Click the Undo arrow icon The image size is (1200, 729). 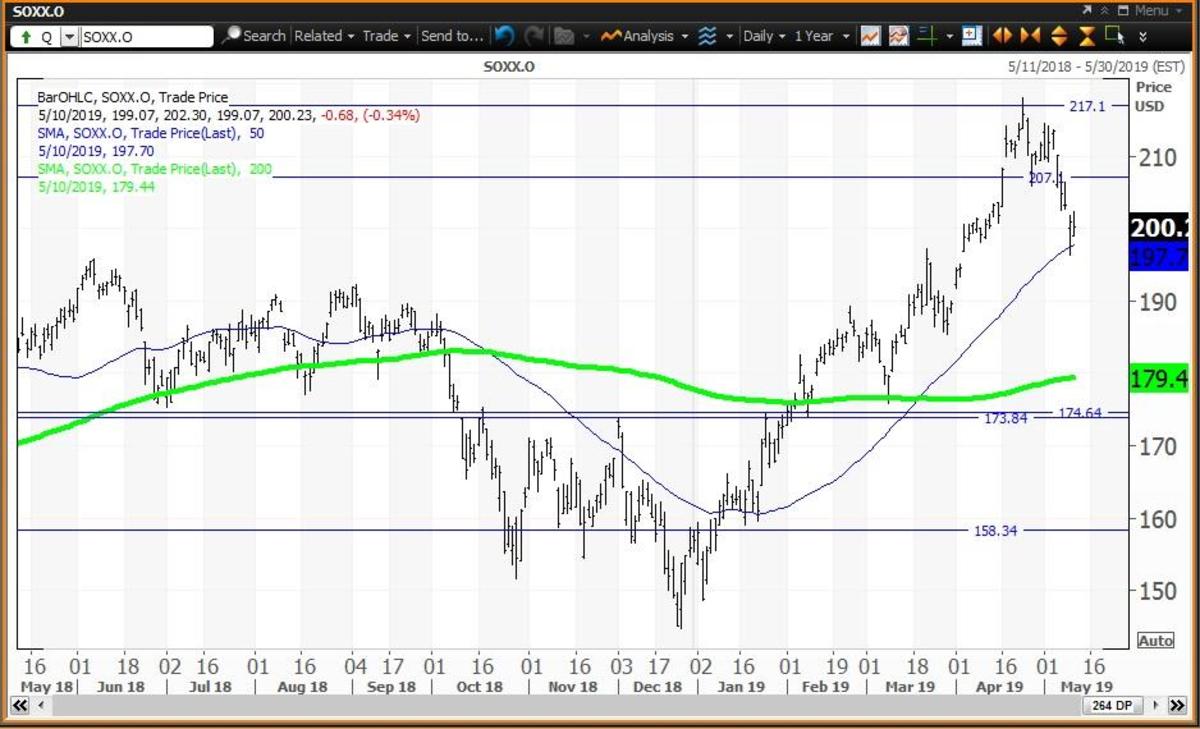[504, 36]
